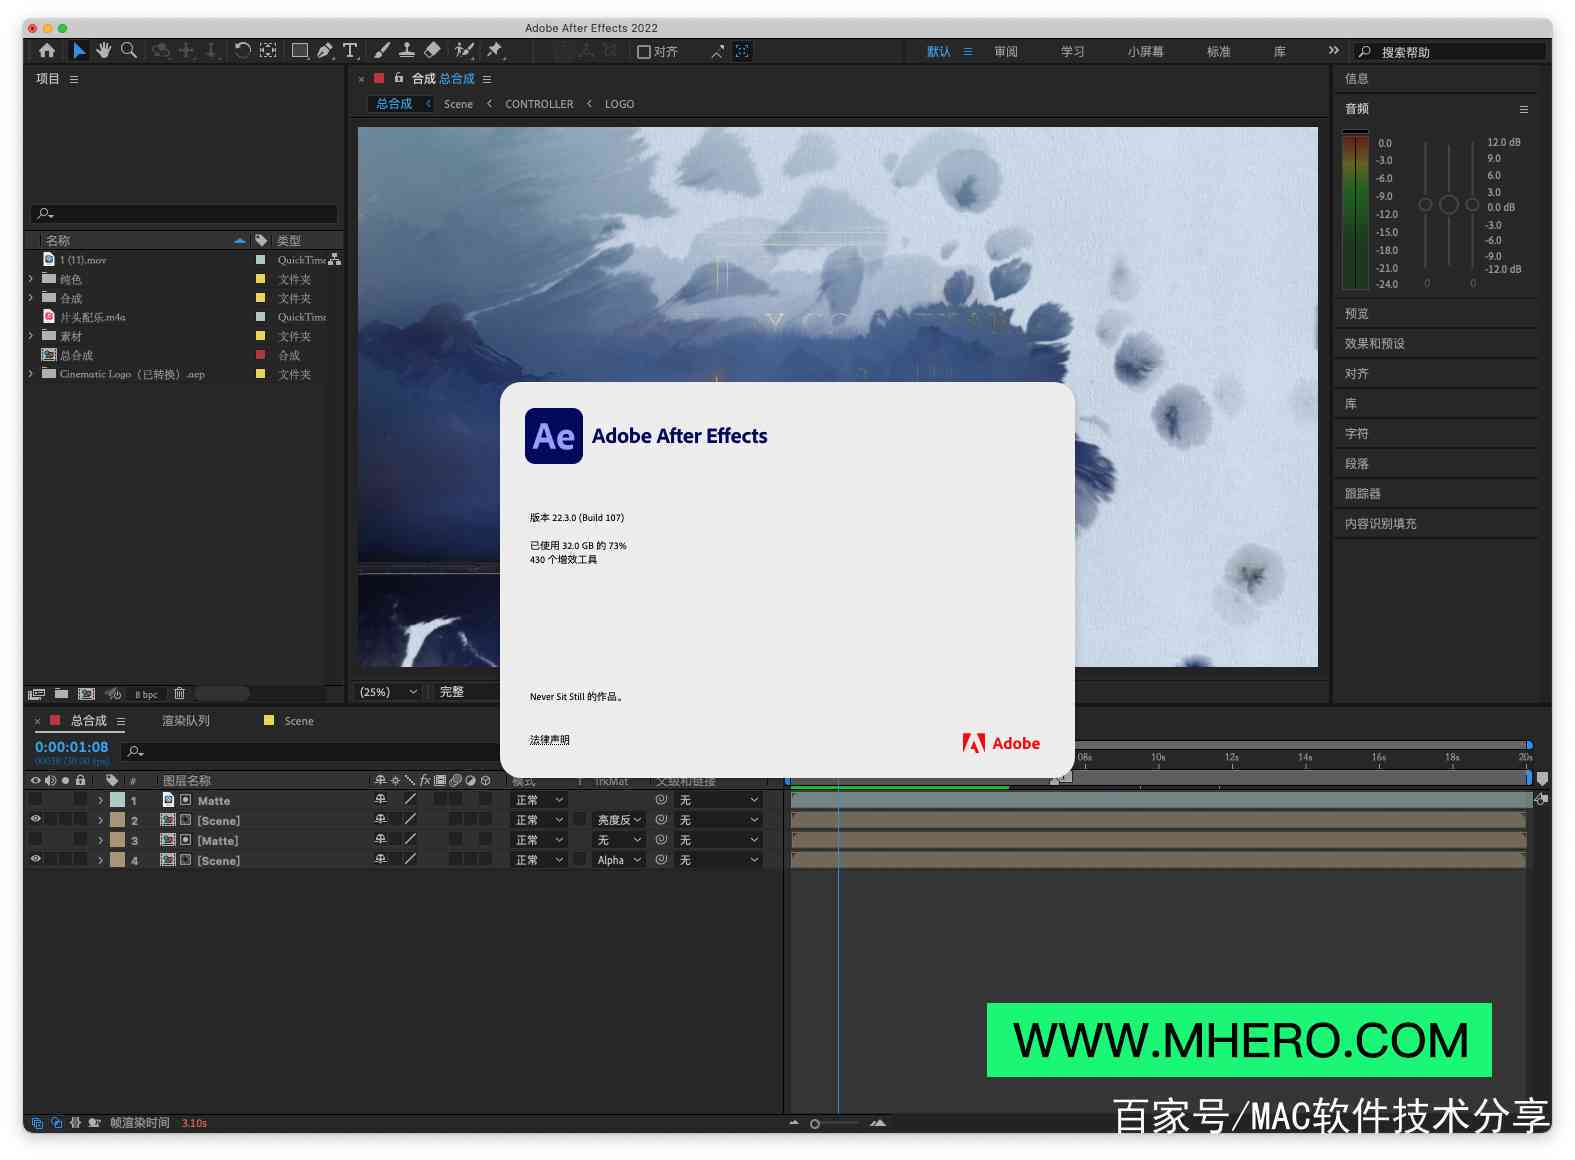
Task: Select the Brush tool
Action: (x=382, y=50)
